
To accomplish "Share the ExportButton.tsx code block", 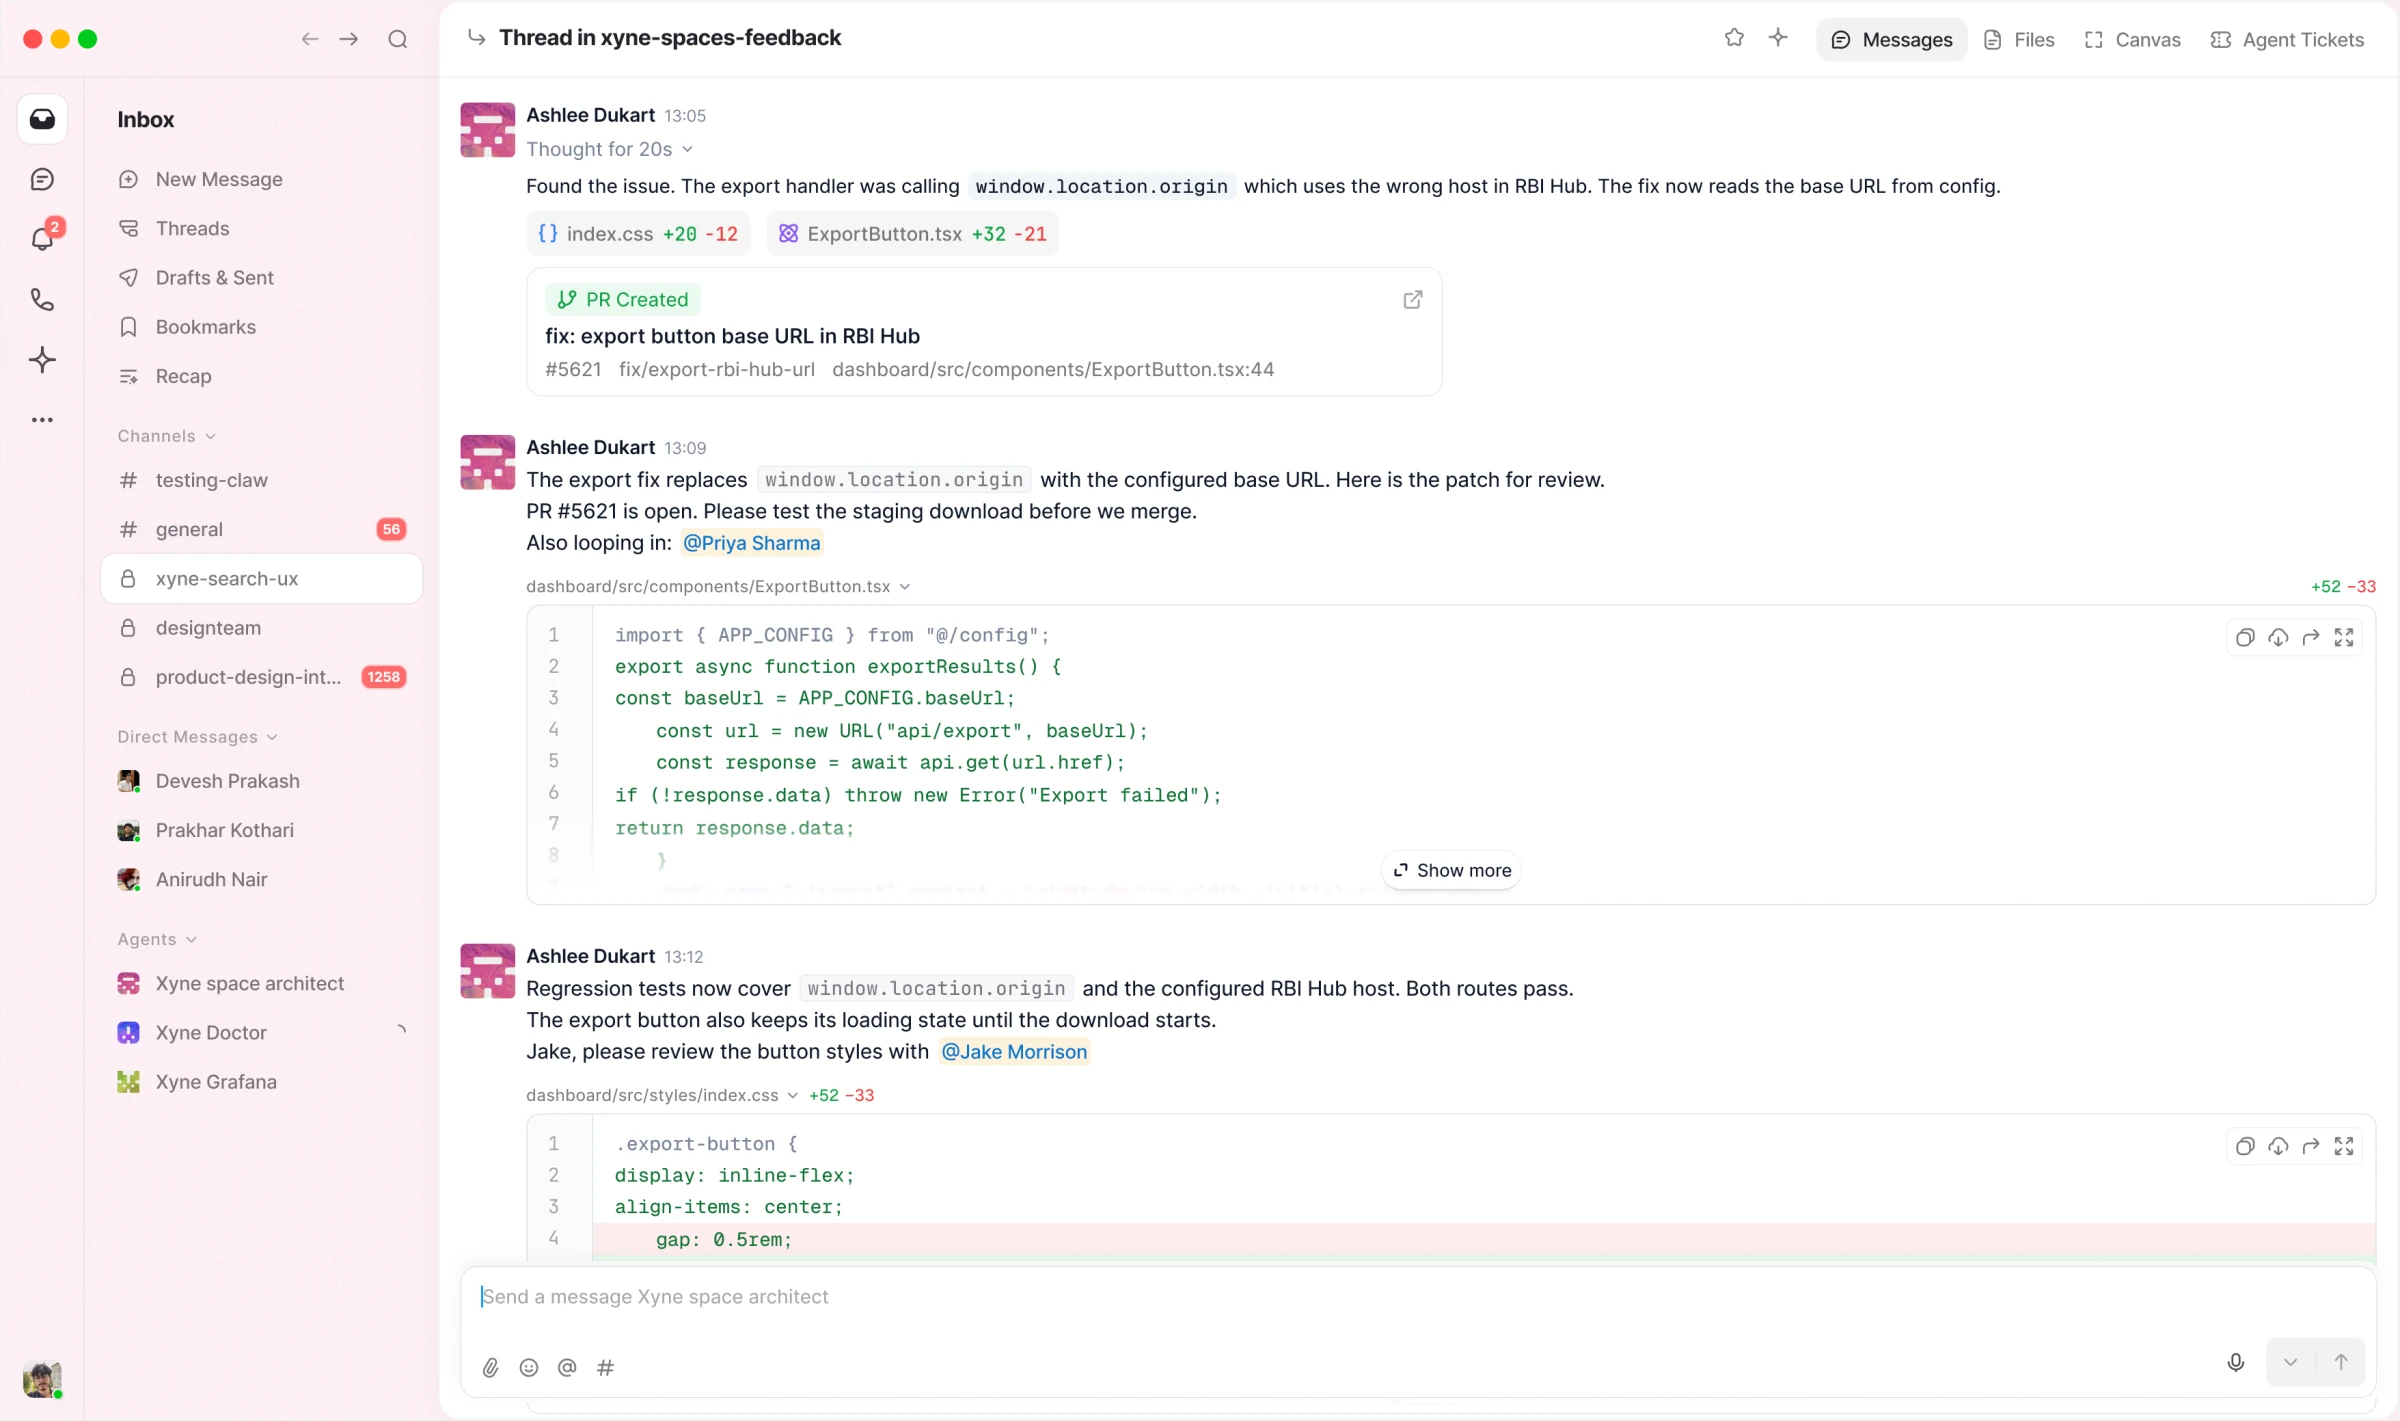I will click(x=2311, y=637).
